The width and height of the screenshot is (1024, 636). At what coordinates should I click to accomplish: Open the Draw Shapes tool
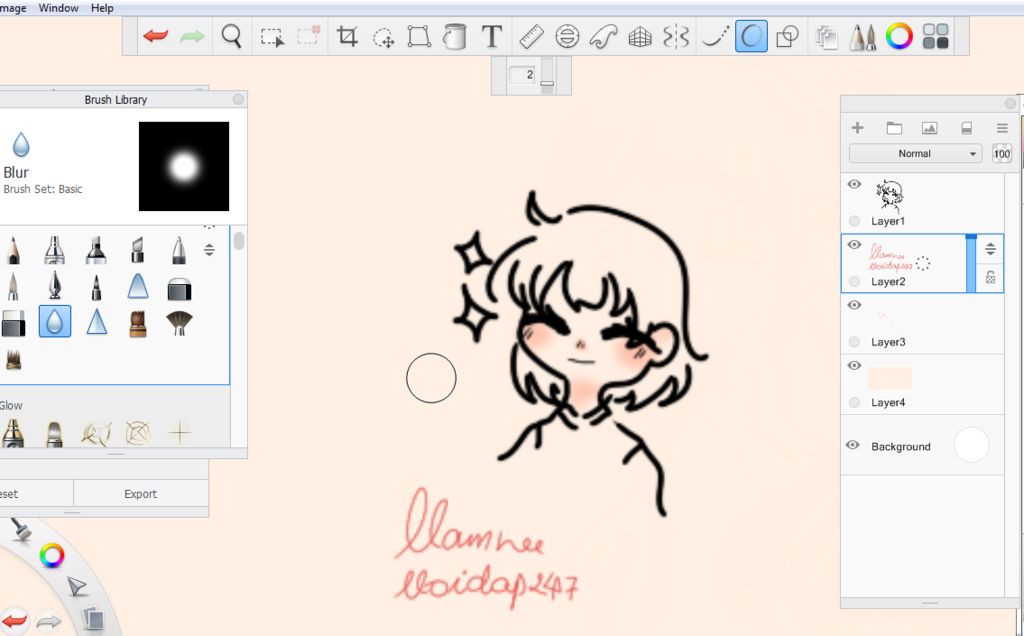coord(788,37)
